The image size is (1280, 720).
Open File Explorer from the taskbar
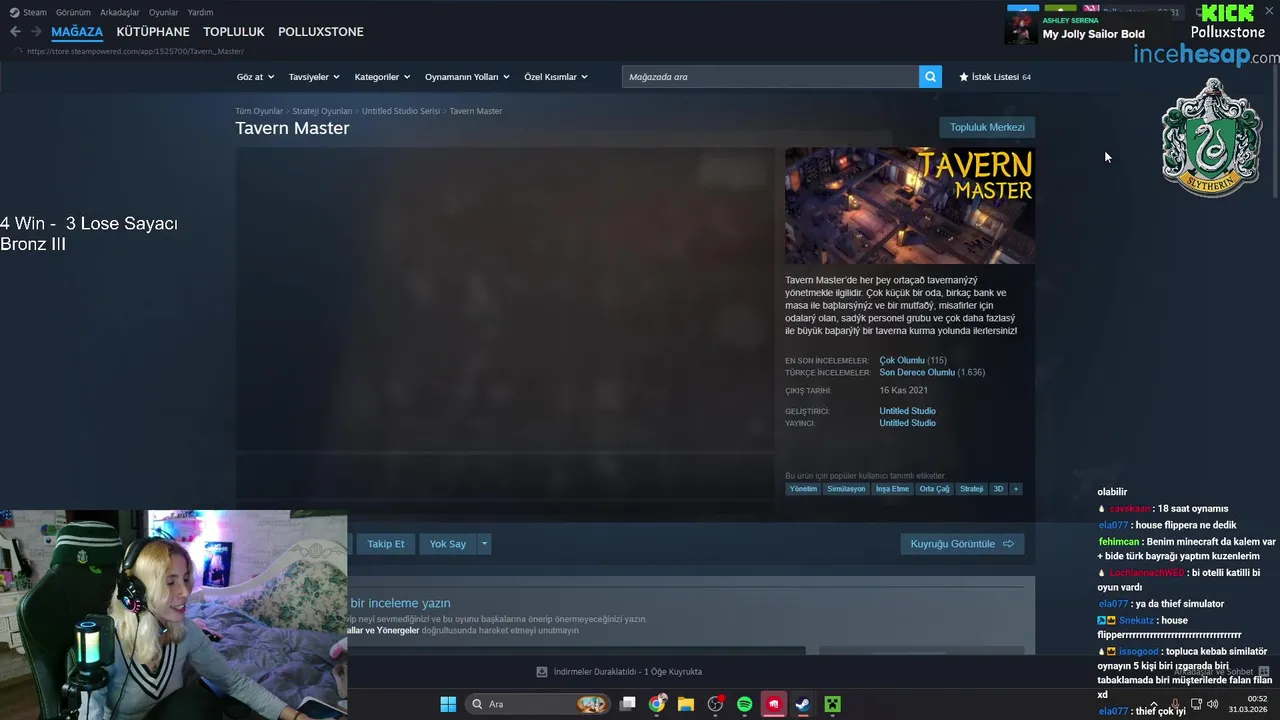click(x=686, y=704)
